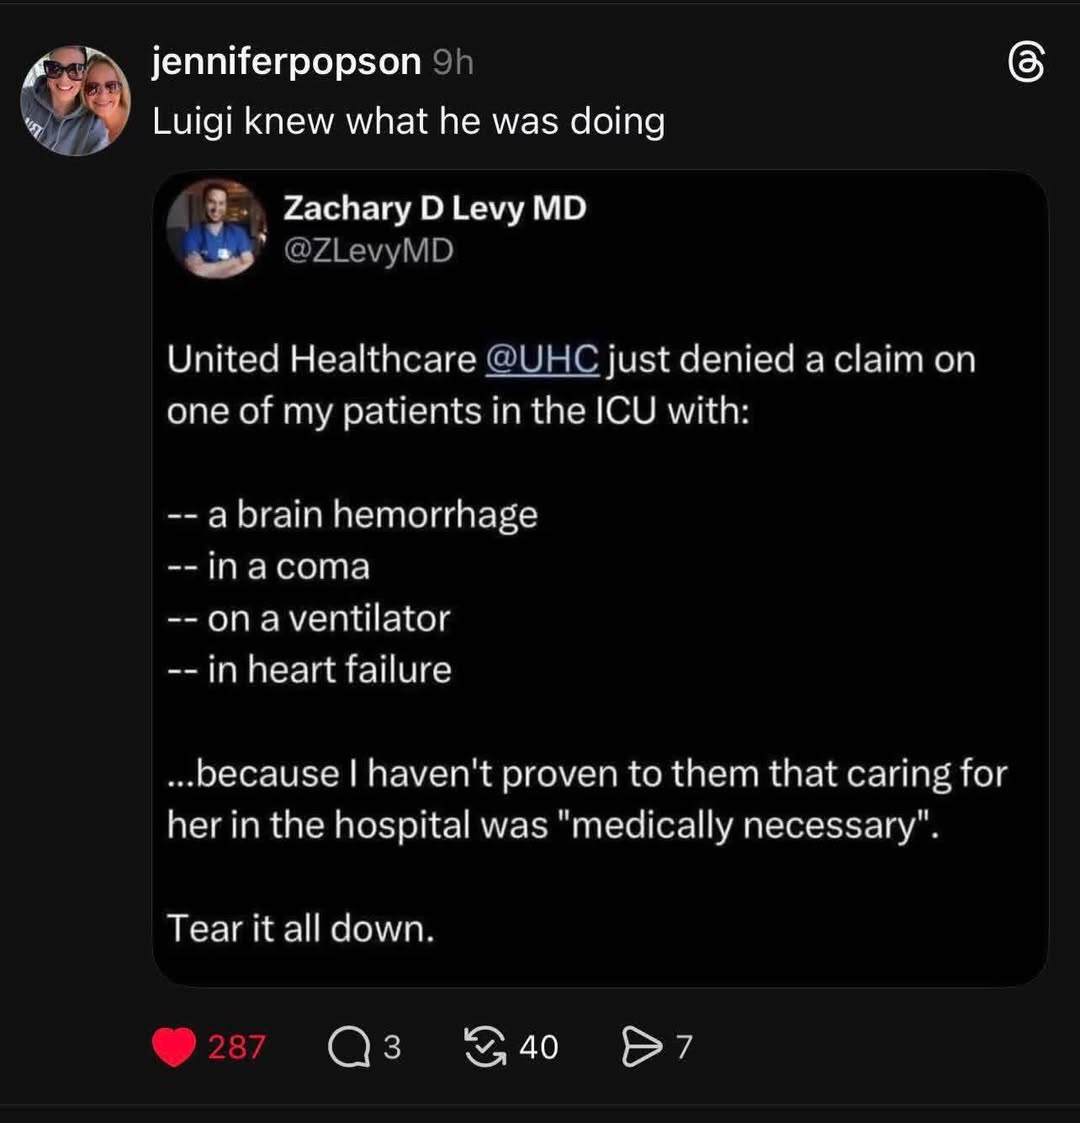Viewport: 1080px width, 1123px height.
Task: Click "Luigi knew what he was doing" text
Action: [408, 121]
